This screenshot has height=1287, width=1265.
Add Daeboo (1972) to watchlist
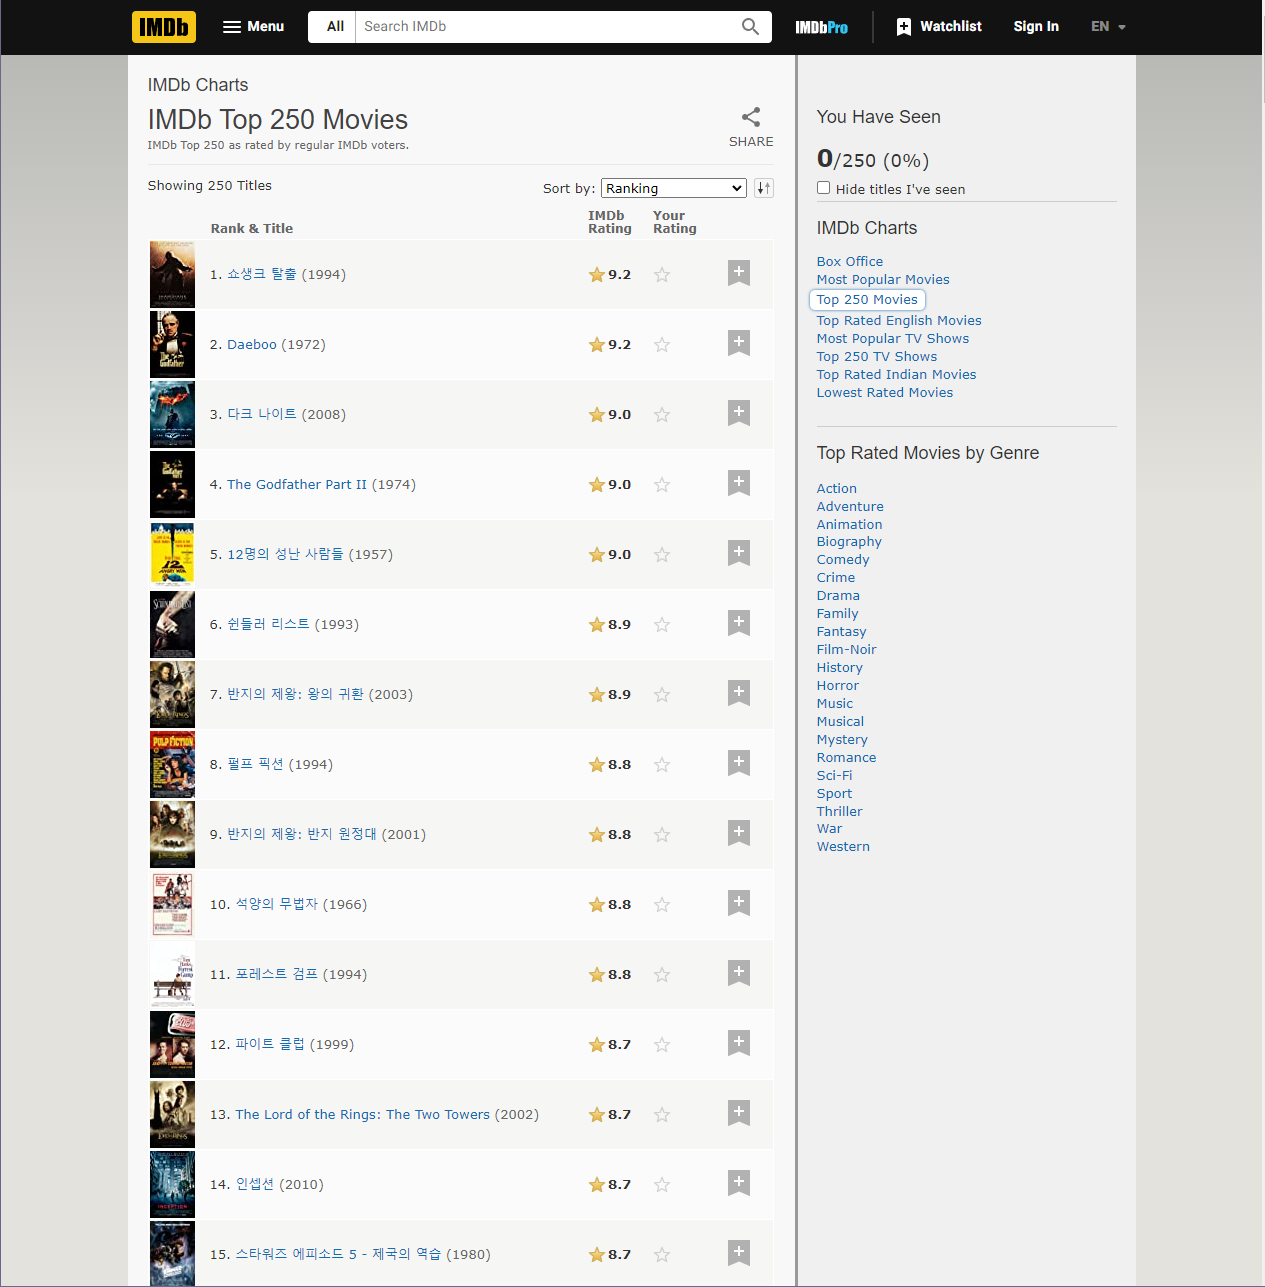(739, 343)
